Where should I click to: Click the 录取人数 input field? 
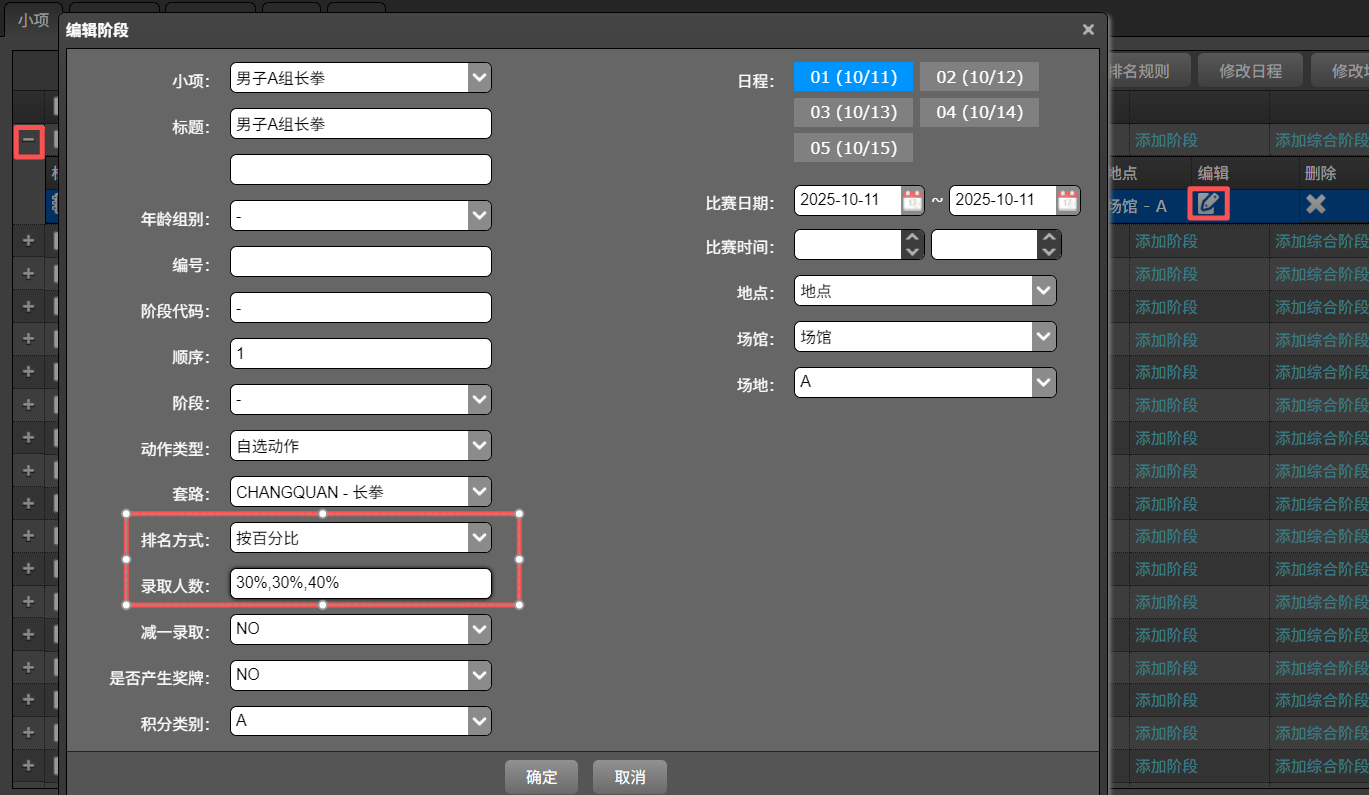(360, 583)
